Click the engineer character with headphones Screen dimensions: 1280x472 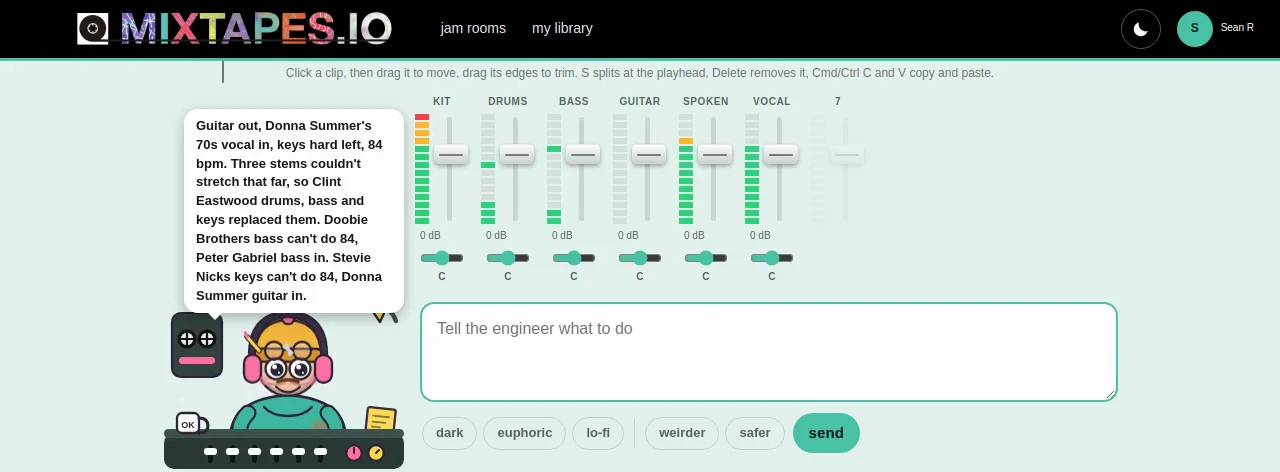288,372
